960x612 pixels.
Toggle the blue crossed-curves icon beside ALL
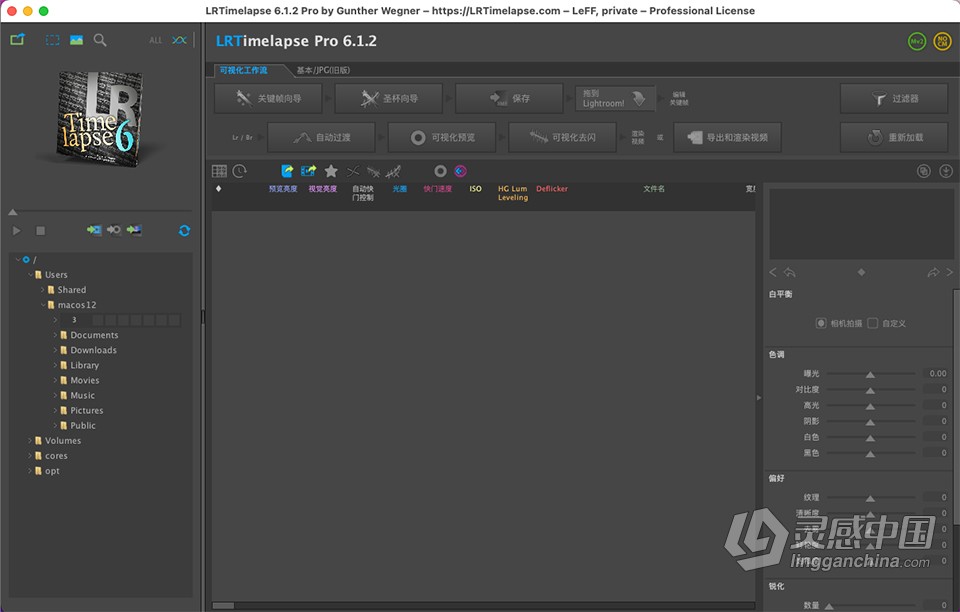point(179,40)
